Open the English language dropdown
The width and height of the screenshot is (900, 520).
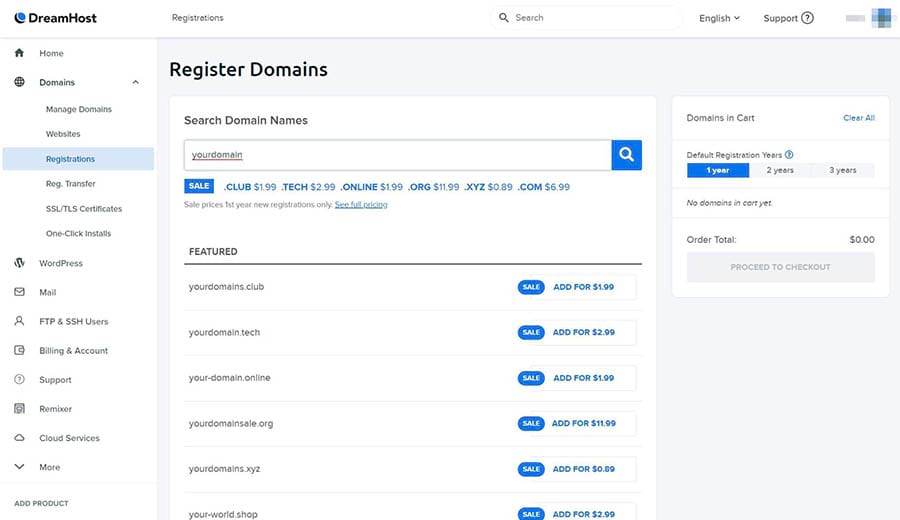pos(719,18)
